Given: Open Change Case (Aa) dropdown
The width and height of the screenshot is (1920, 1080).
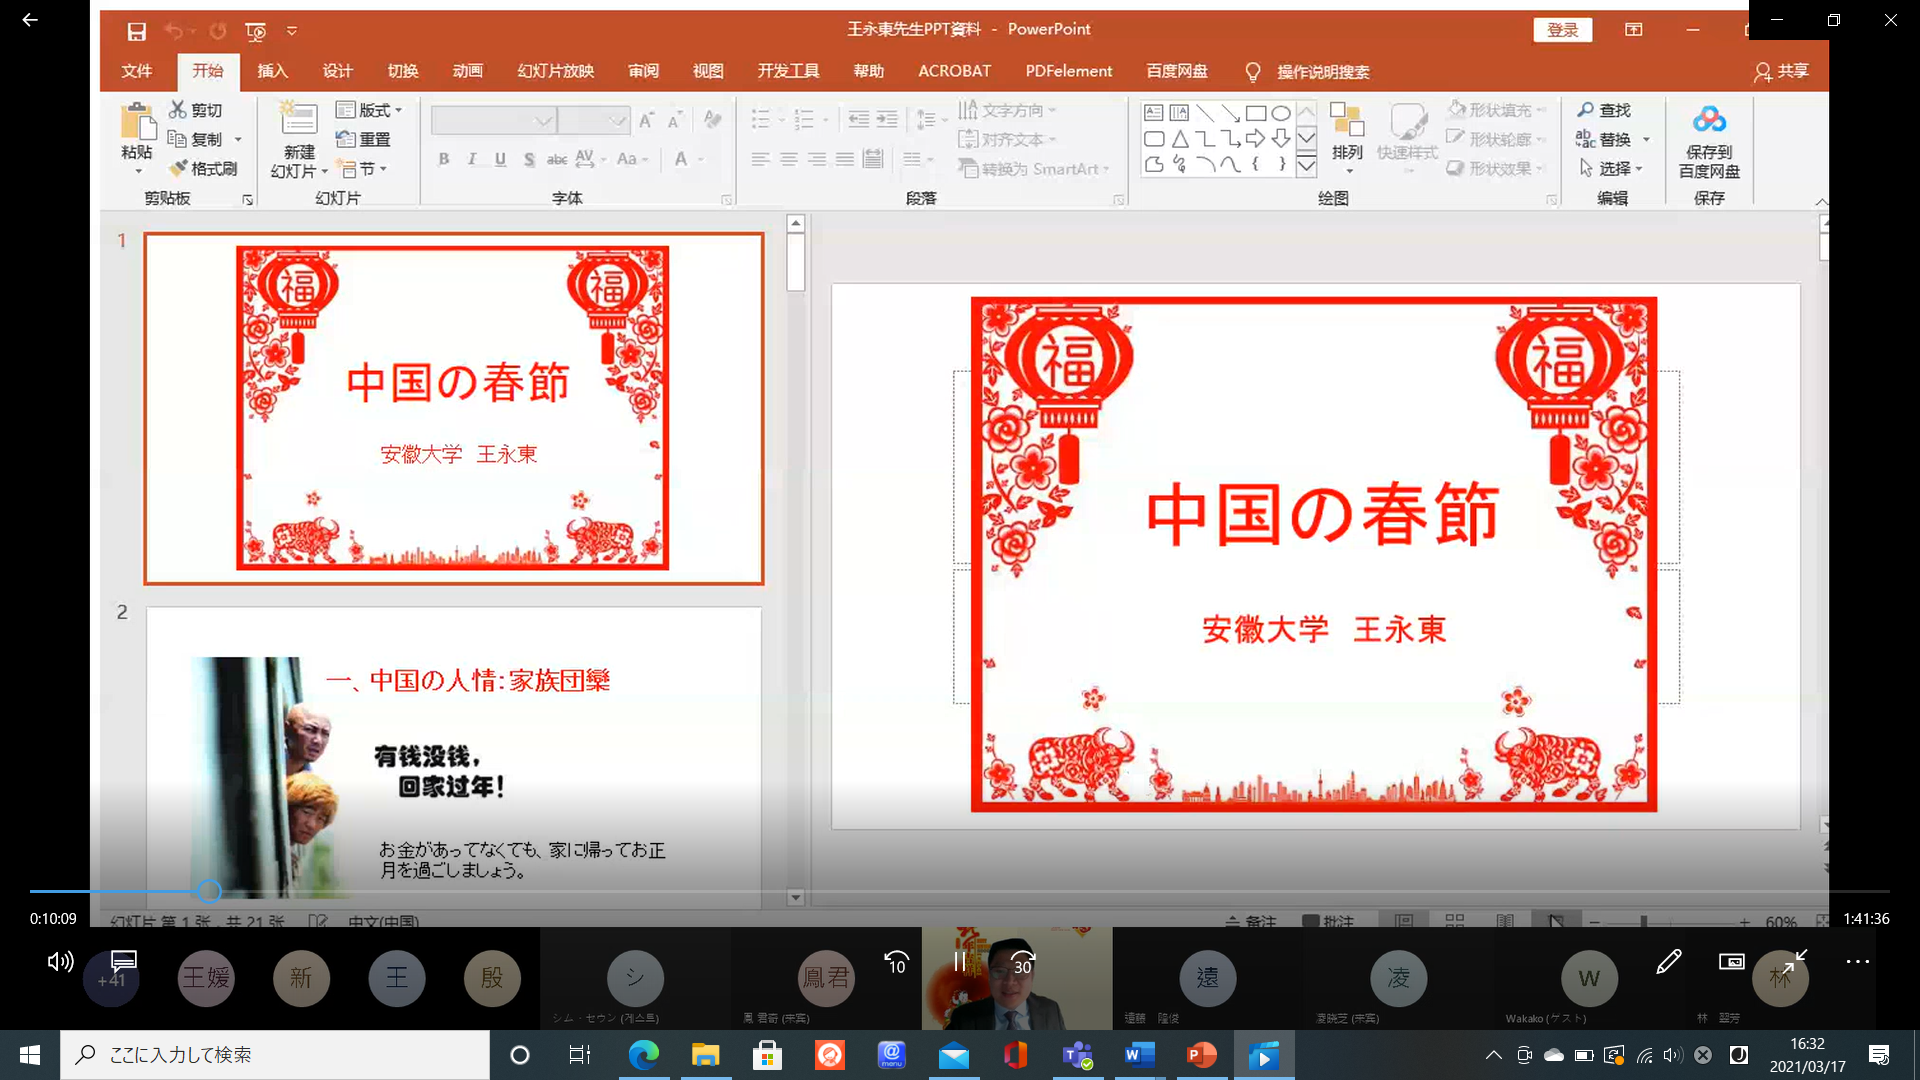Looking at the screenshot, I should point(633,159).
